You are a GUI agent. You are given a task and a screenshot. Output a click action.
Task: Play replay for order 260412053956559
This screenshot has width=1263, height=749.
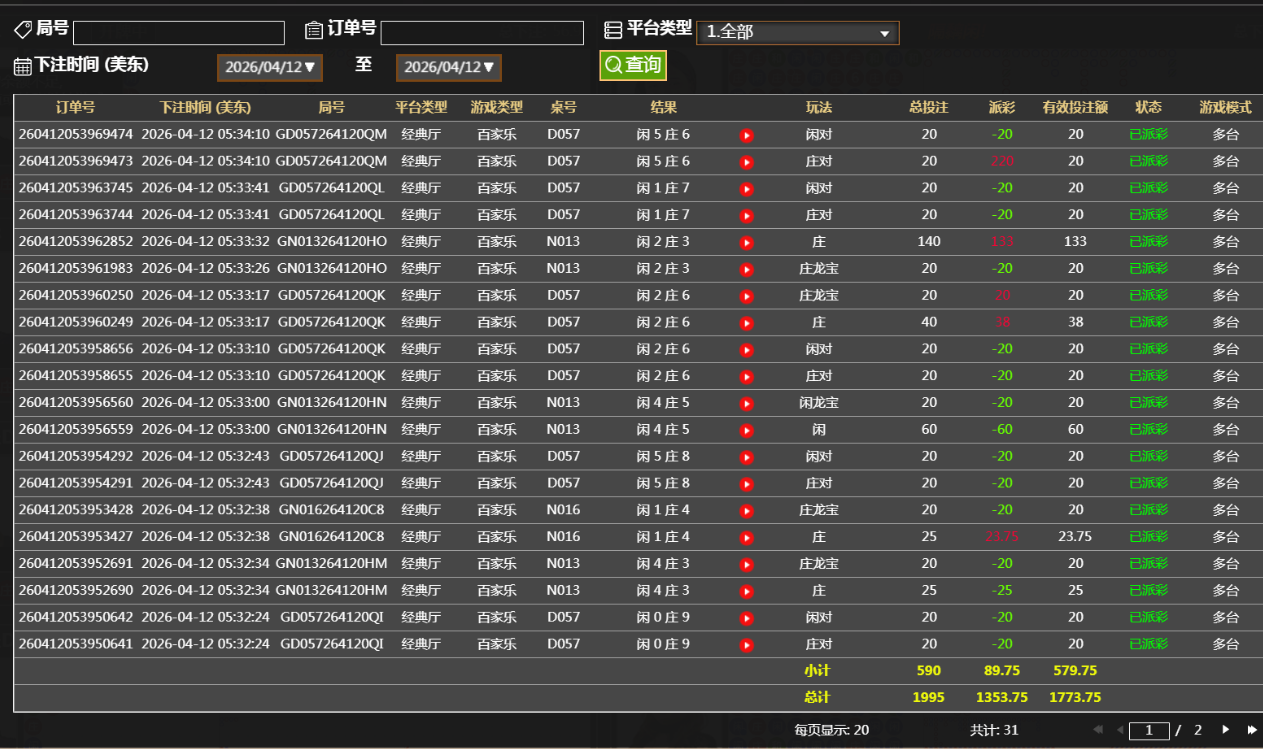[746, 430]
